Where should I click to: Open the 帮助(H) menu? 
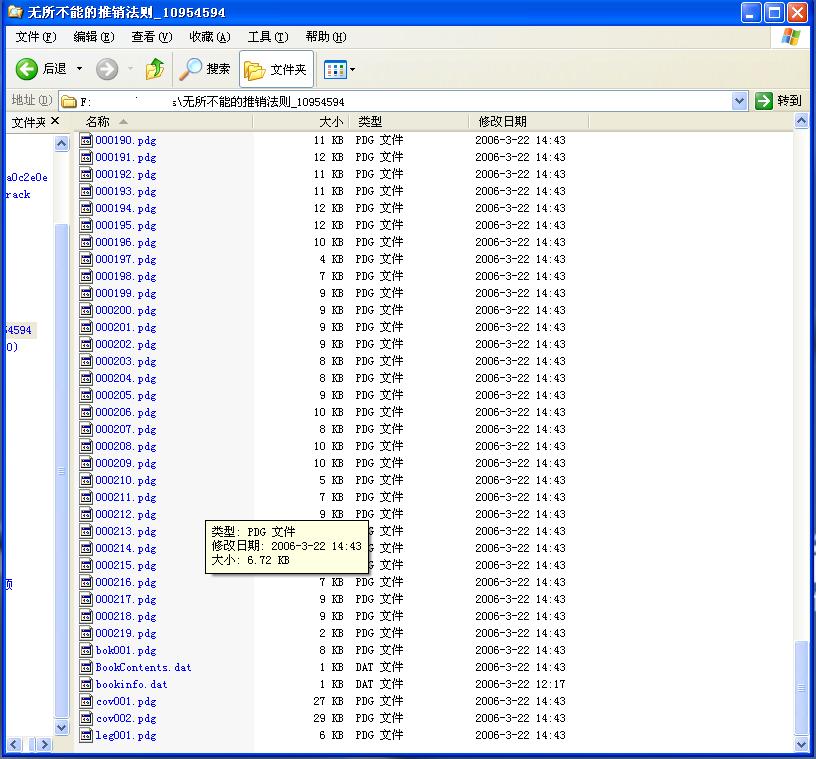326,37
